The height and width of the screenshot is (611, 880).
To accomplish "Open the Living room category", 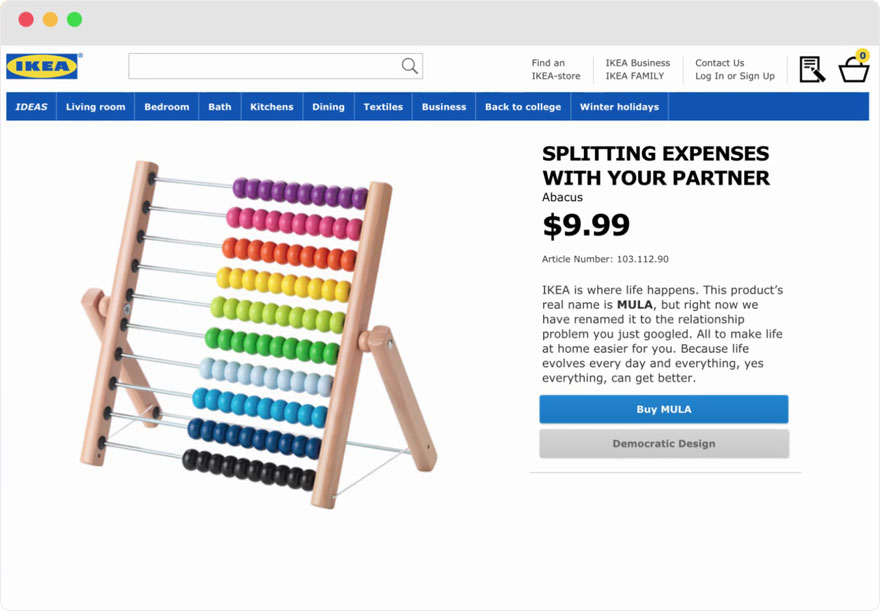I will click(x=95, y=106).
